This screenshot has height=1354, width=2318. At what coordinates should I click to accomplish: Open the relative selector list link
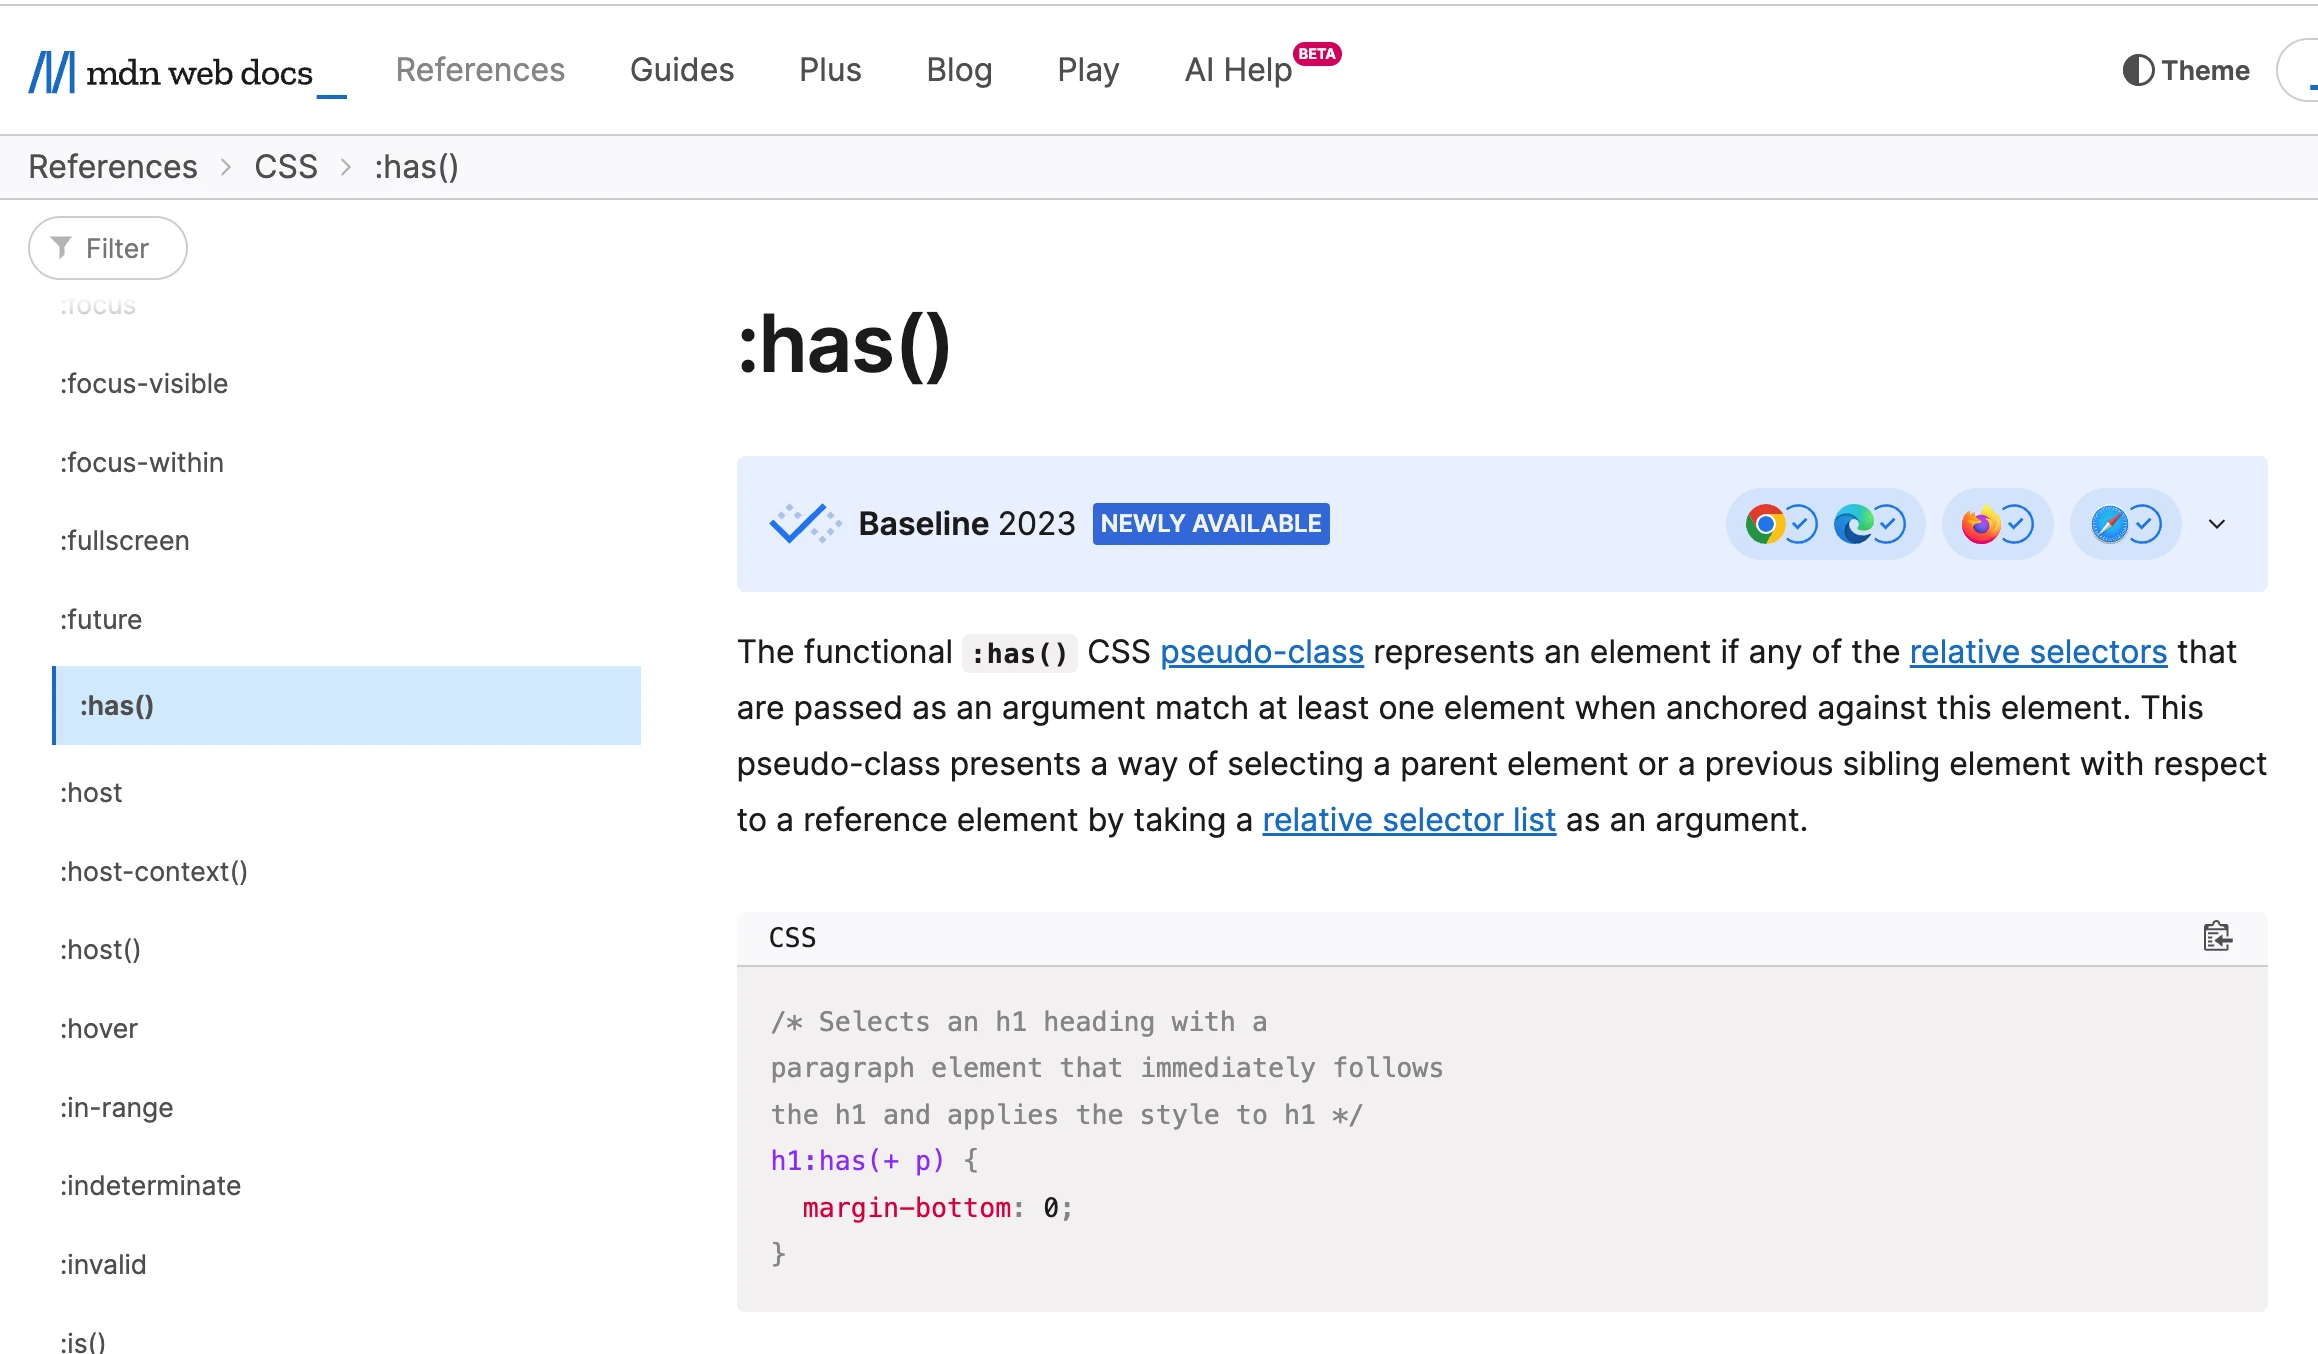[x=1408, y=820]
